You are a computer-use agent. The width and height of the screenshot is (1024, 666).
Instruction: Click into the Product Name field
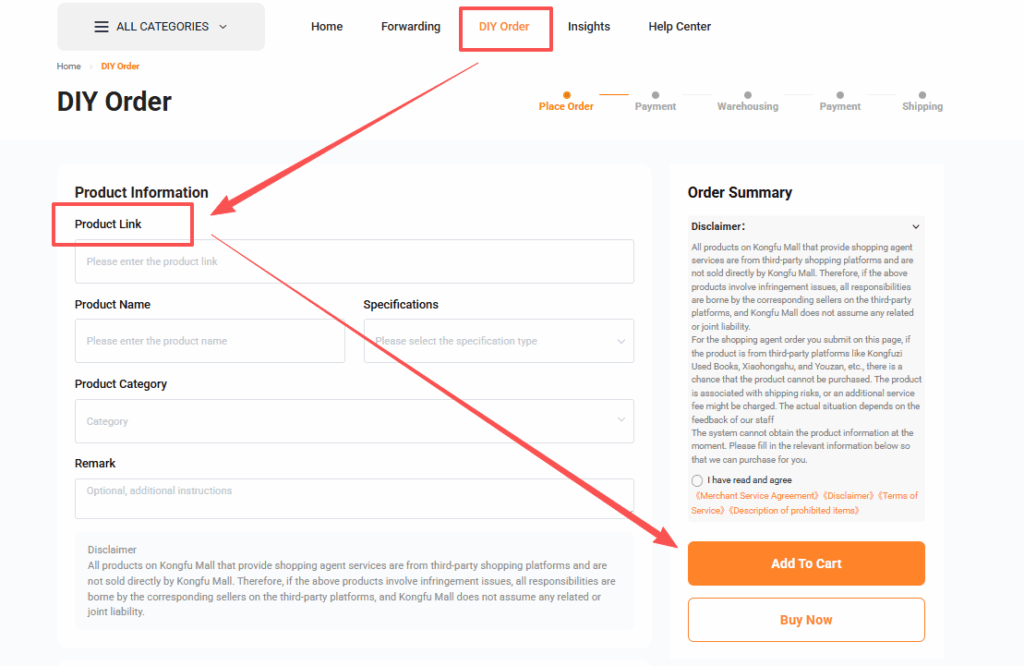pos(210,341)
